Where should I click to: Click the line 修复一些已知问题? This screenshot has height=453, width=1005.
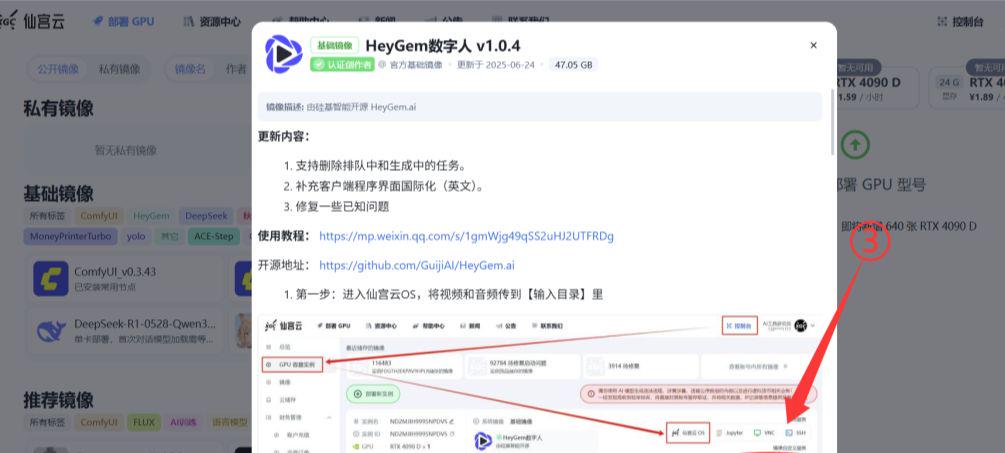(x=342, y=207)
